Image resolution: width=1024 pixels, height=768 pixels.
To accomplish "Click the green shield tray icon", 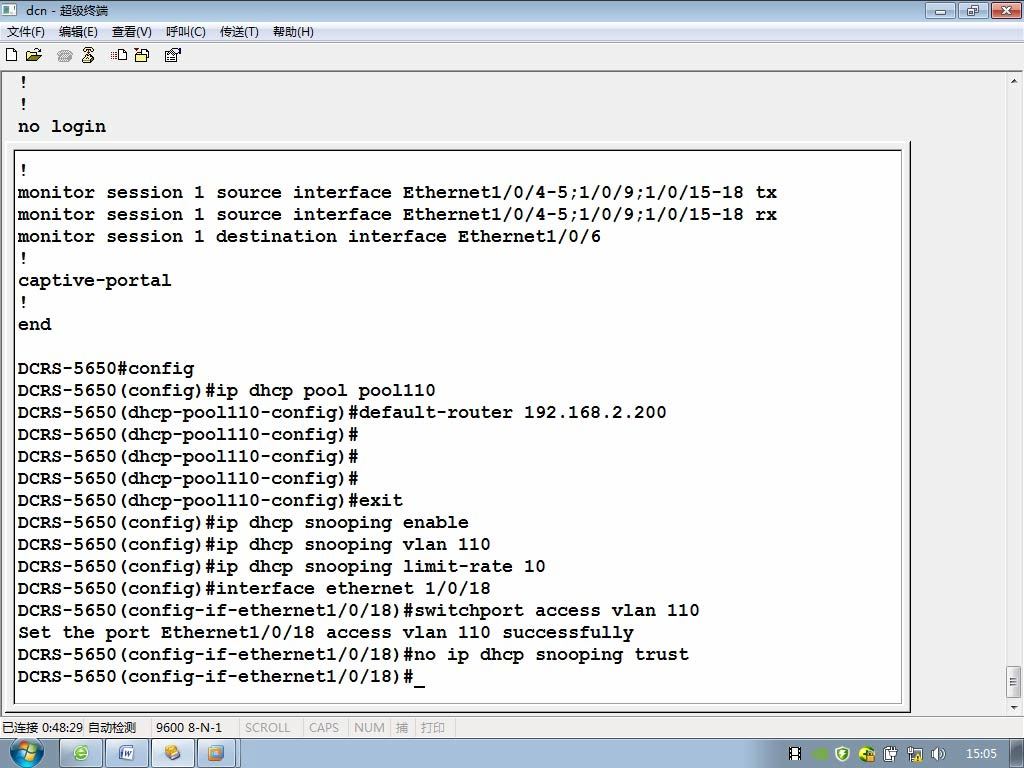I will [x=842, y=754].
